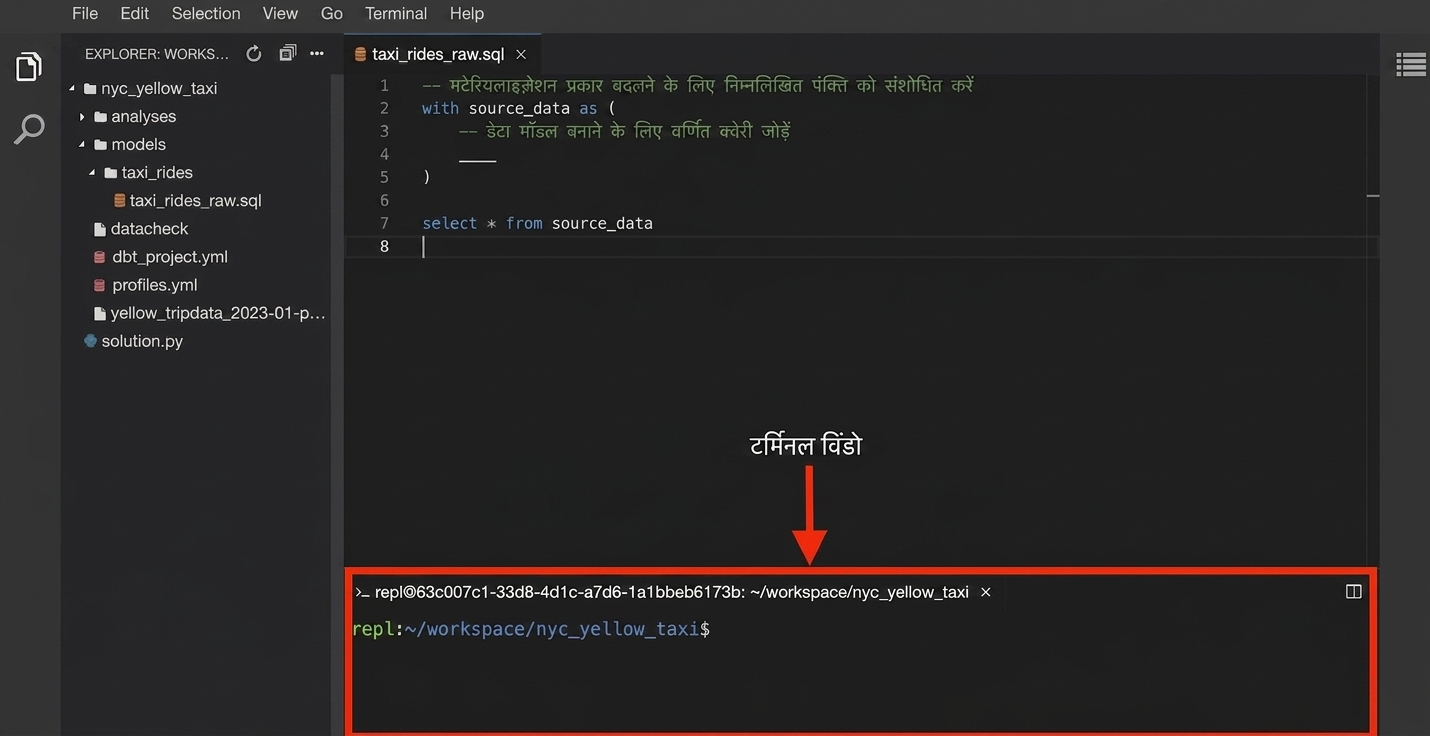Viewport: 1430px width, 736px height.
Task: Click the analyses folder icon
Action: click(x=100, y=116)
